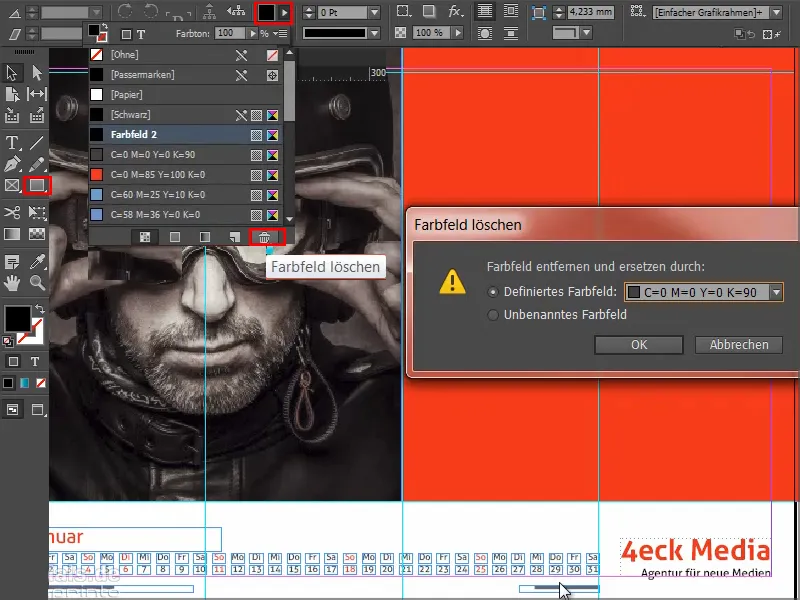The width and height of the screenshot is (800, 600).
Task: Select the Rectangle tool
Action: 37,185
